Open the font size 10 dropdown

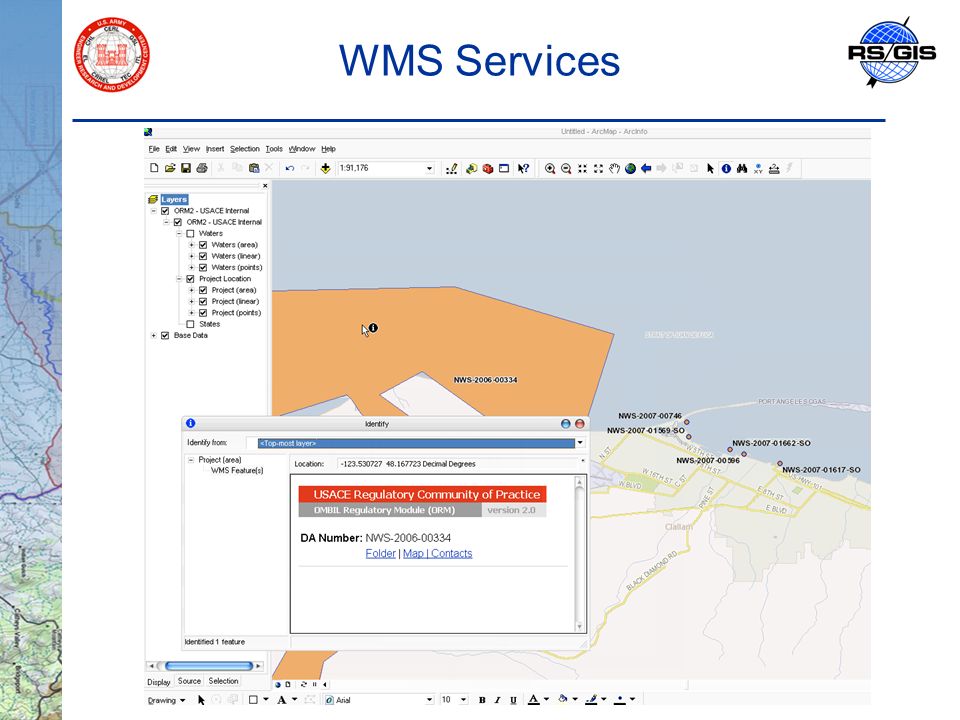click(463, 700)
